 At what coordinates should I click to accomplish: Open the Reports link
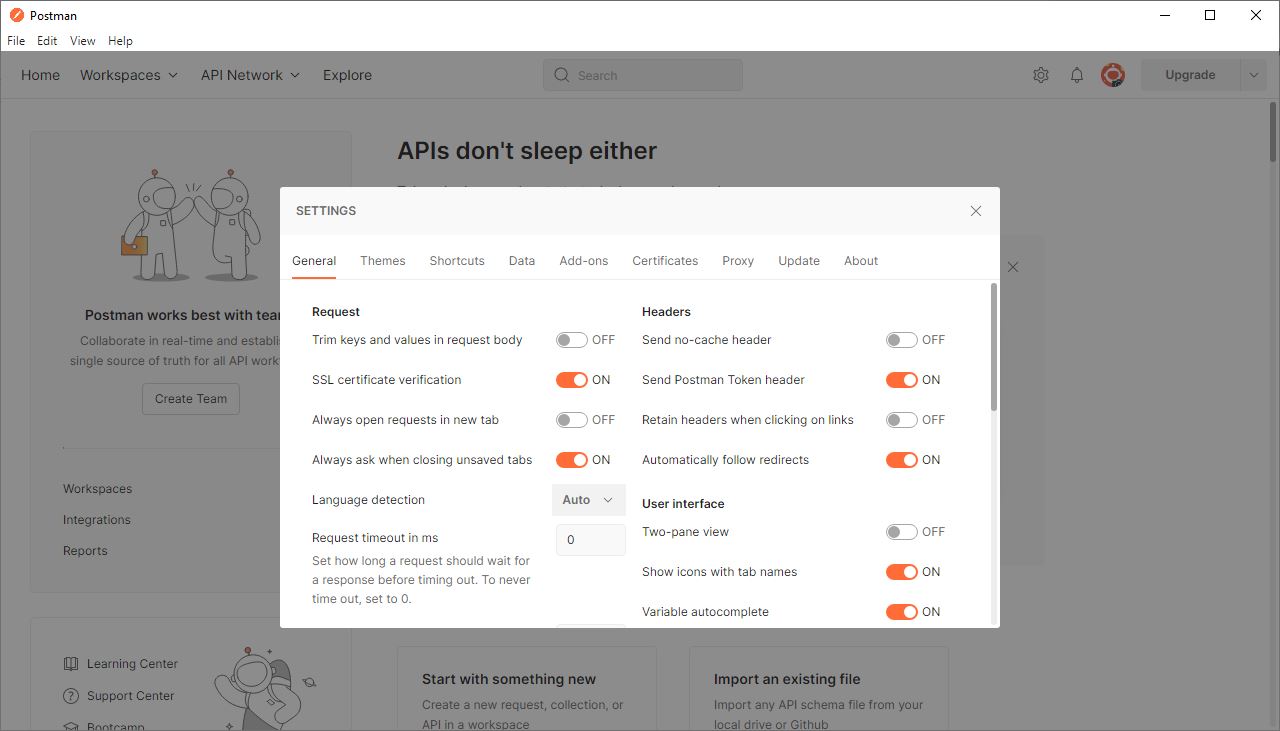point(85,551)
